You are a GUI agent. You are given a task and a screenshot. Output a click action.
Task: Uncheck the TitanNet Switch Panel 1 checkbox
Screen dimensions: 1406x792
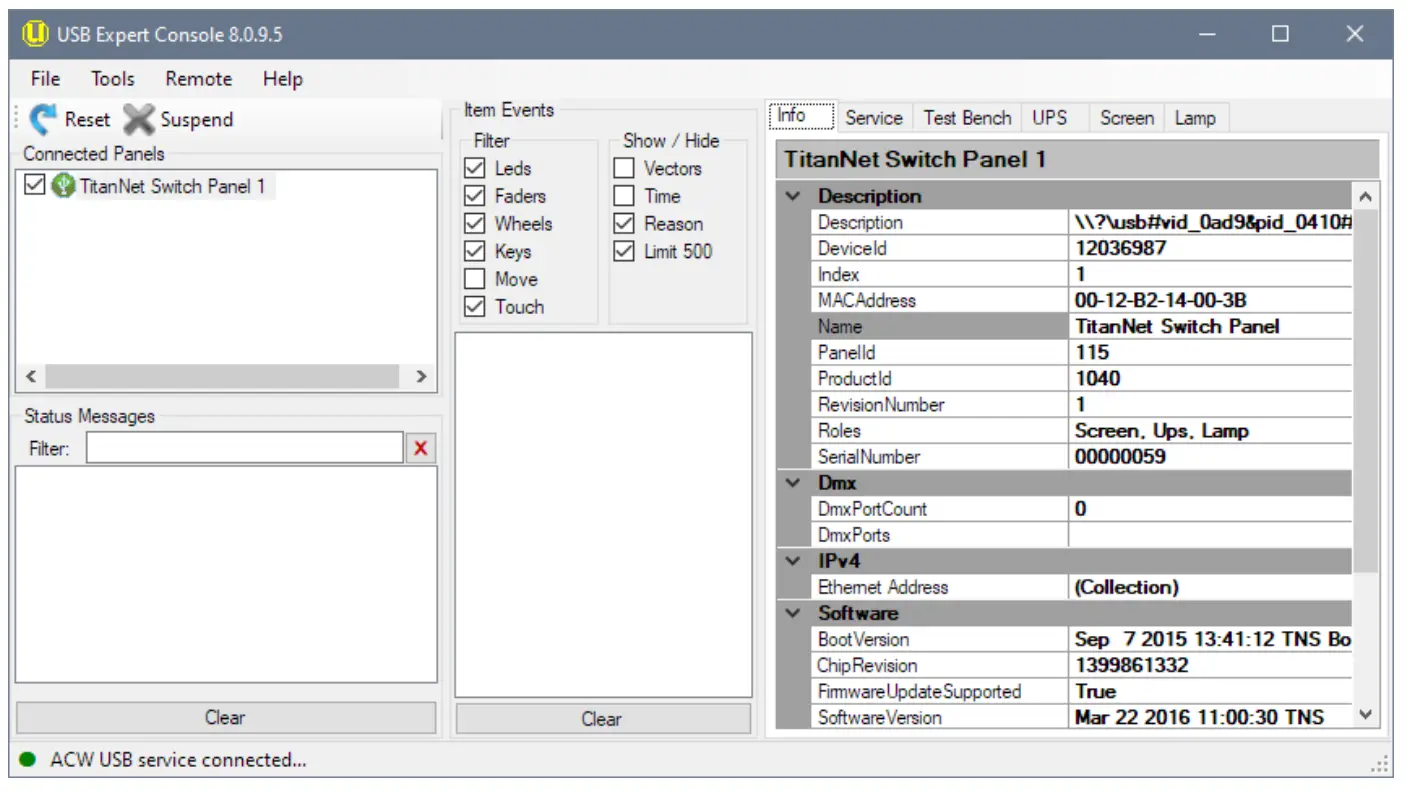pyautogui.click(x=34, y=185)
